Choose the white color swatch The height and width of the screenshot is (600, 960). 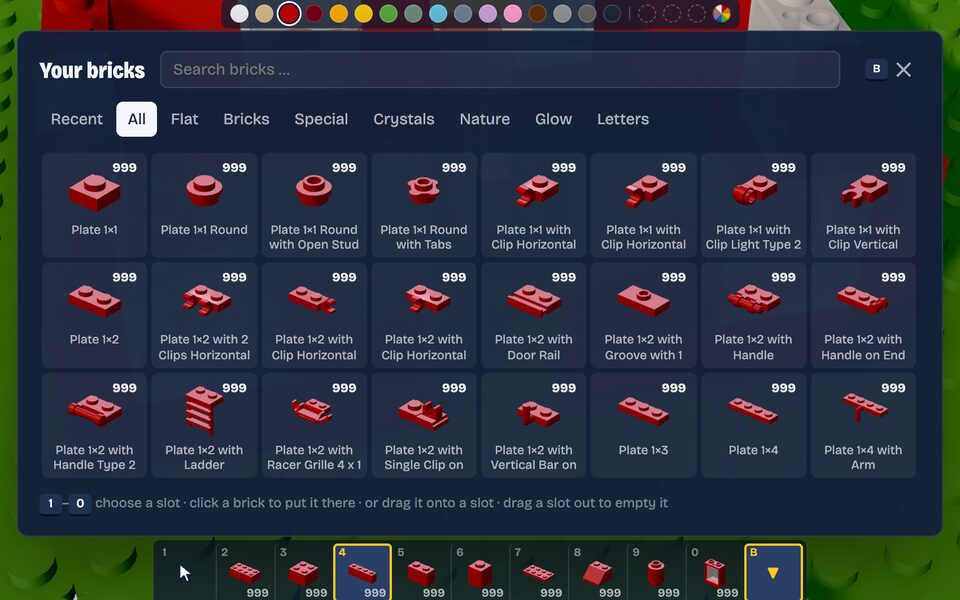[239, 13]
